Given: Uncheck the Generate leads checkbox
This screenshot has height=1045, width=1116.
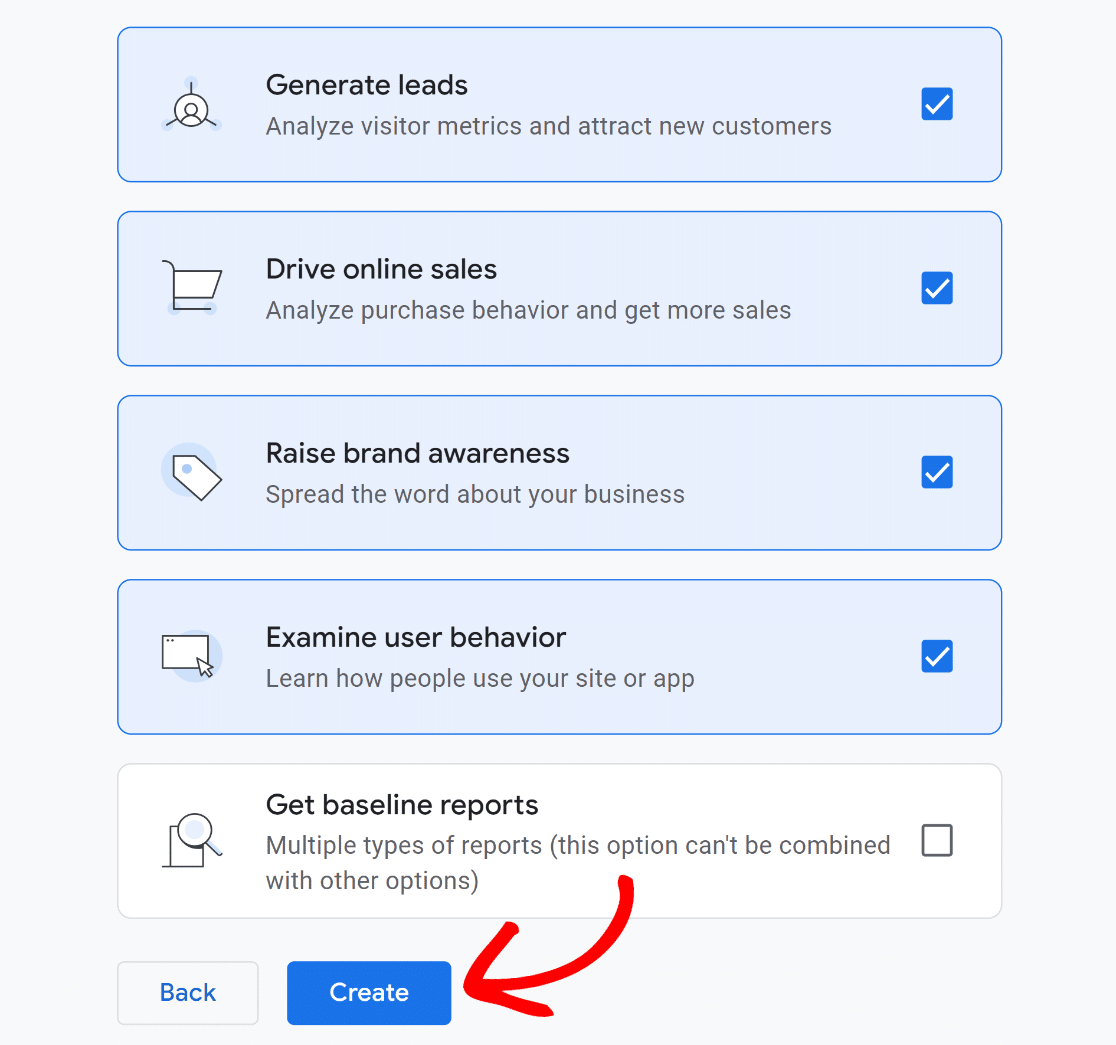Looking at the screenshot, I should point(937,104).
